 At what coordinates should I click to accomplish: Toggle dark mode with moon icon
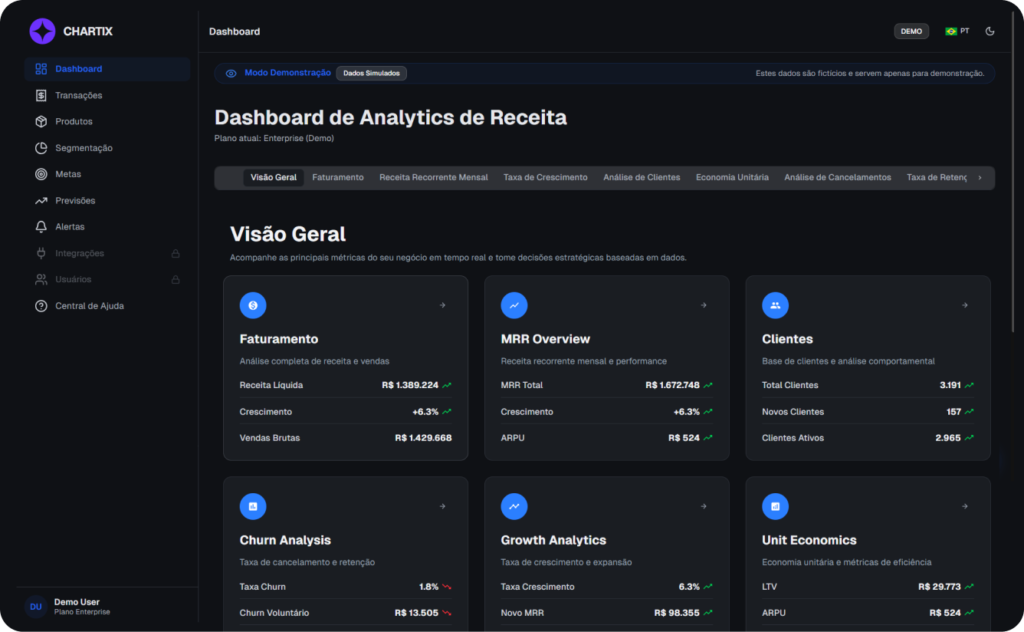(x=990, y=31)
